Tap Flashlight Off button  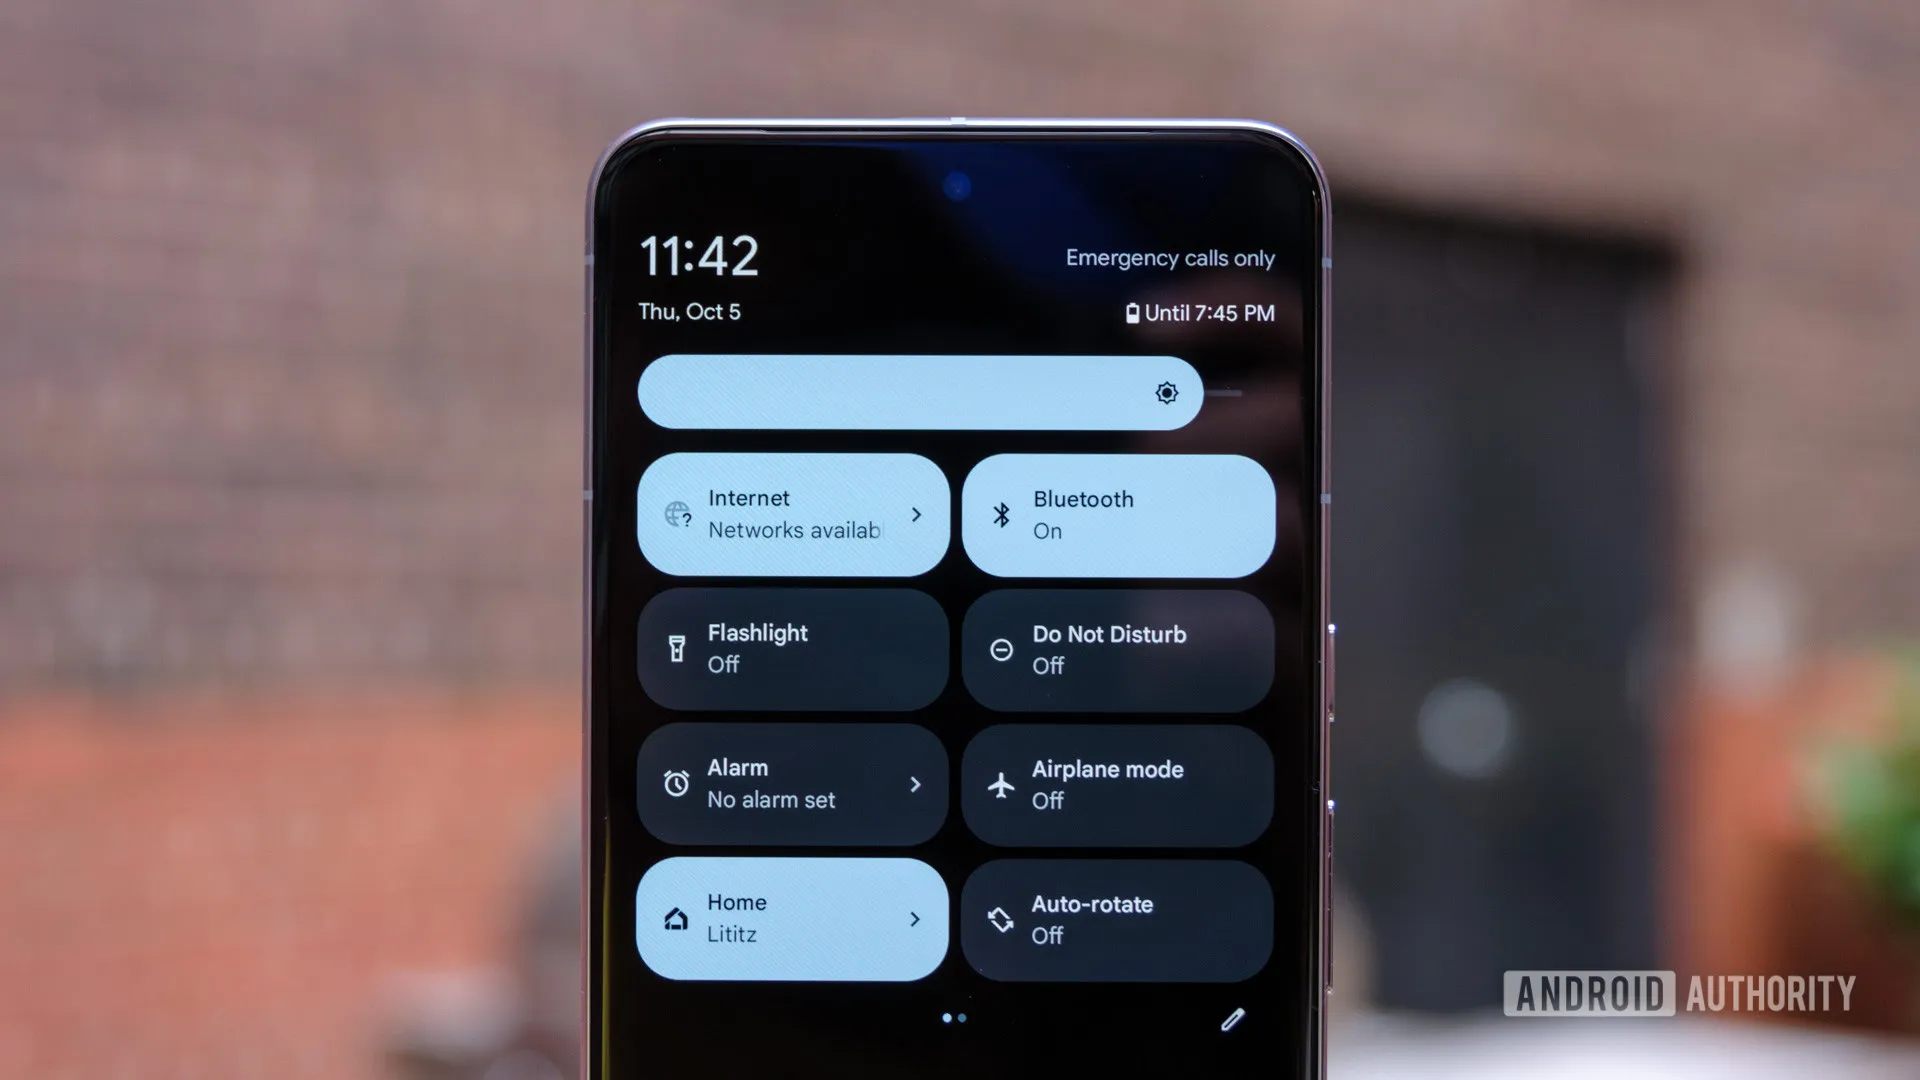[x=793, y=647]
